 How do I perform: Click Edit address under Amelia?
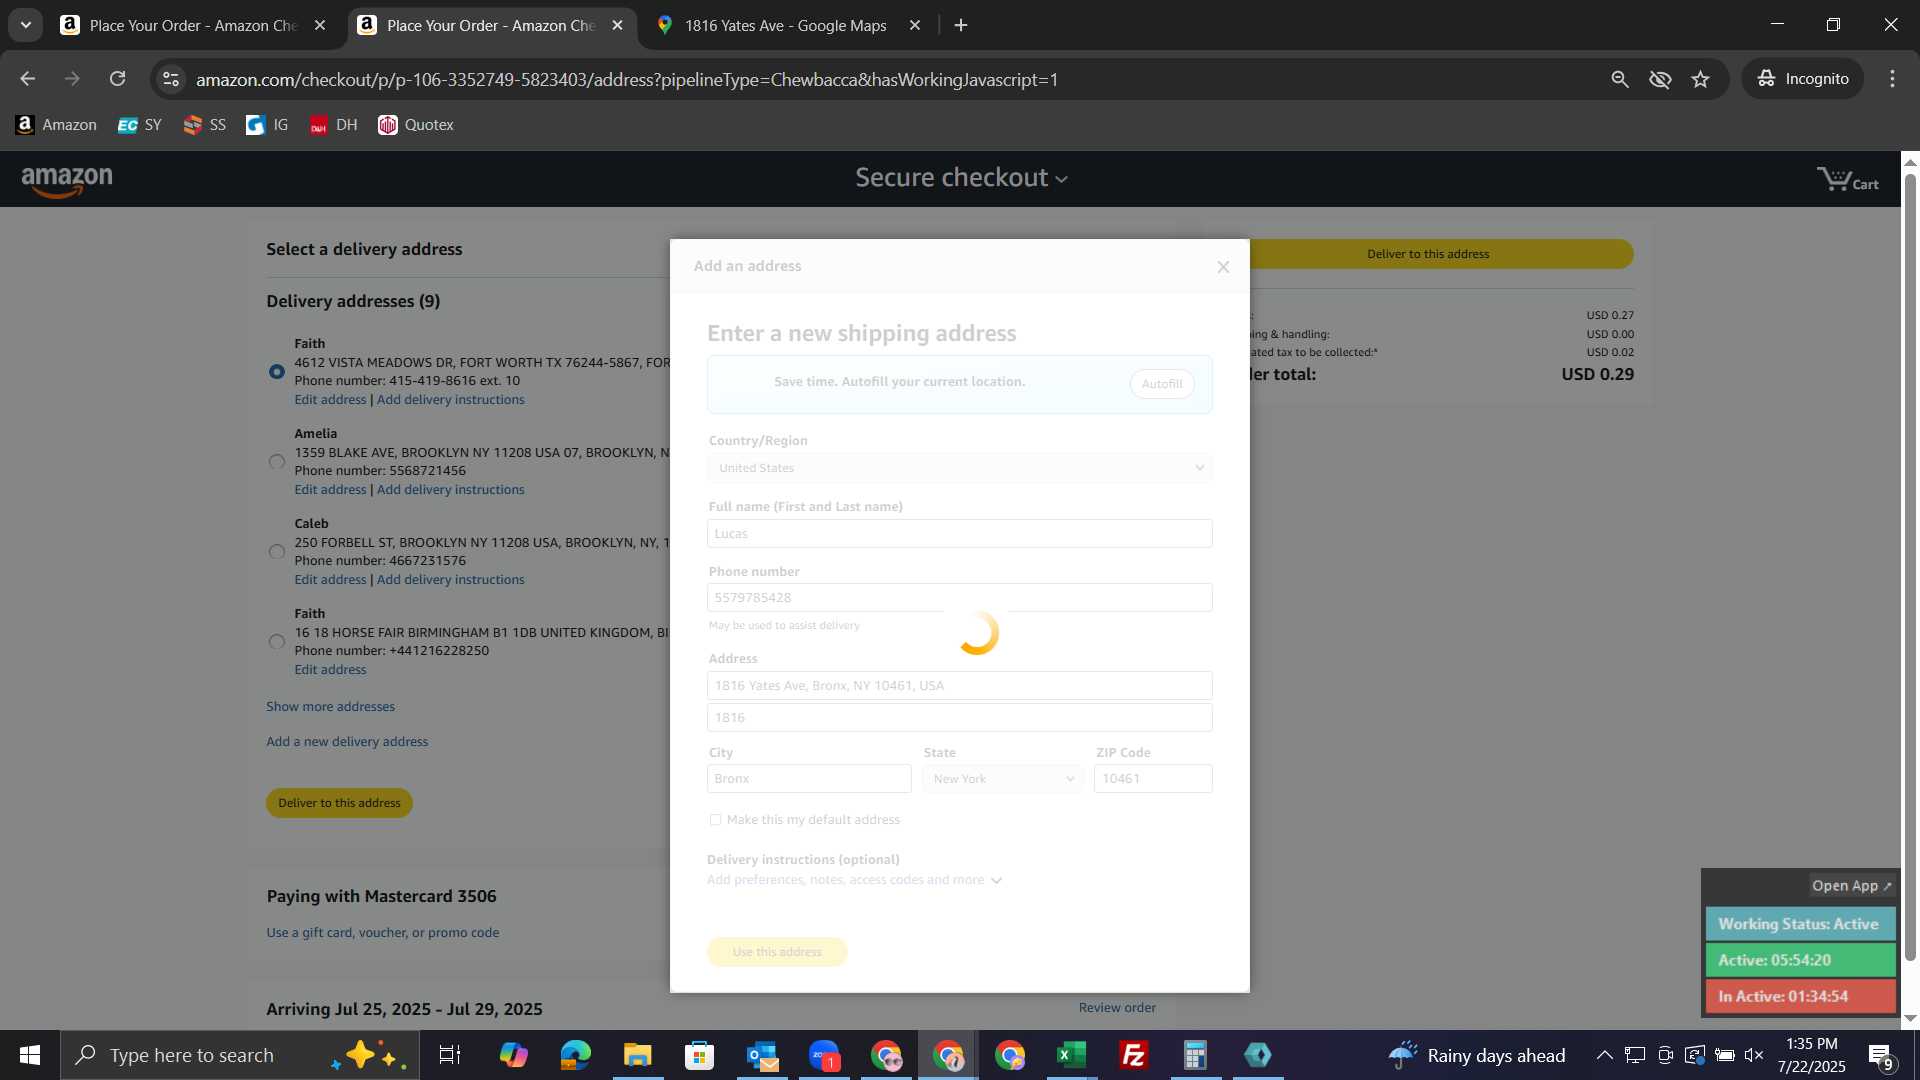[330, 490]
